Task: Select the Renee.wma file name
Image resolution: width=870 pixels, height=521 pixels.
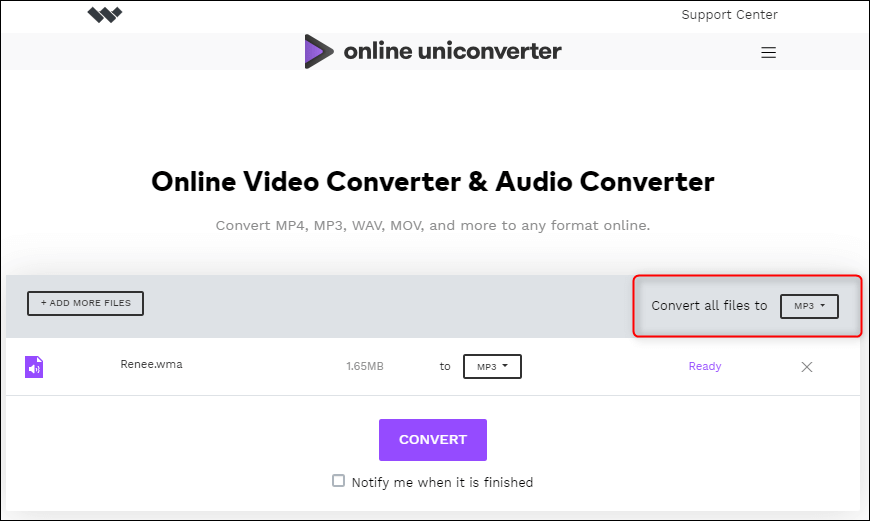Action: (151, 365)
